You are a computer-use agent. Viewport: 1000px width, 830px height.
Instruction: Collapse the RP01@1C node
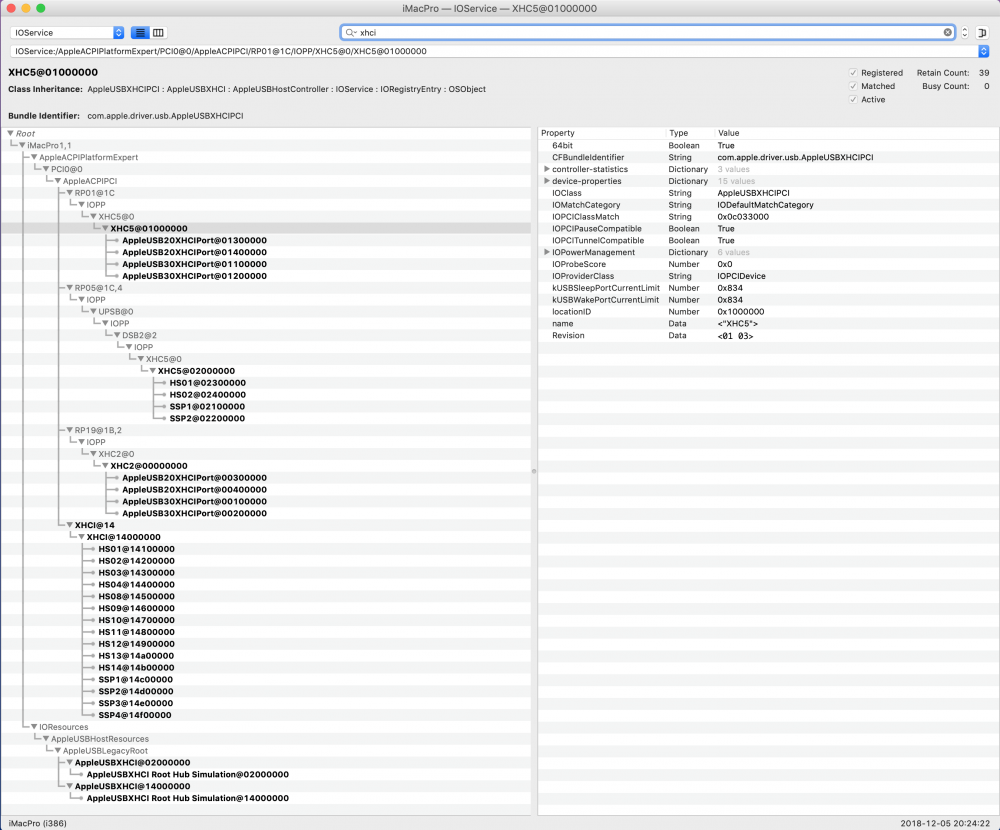pos(70,193)
